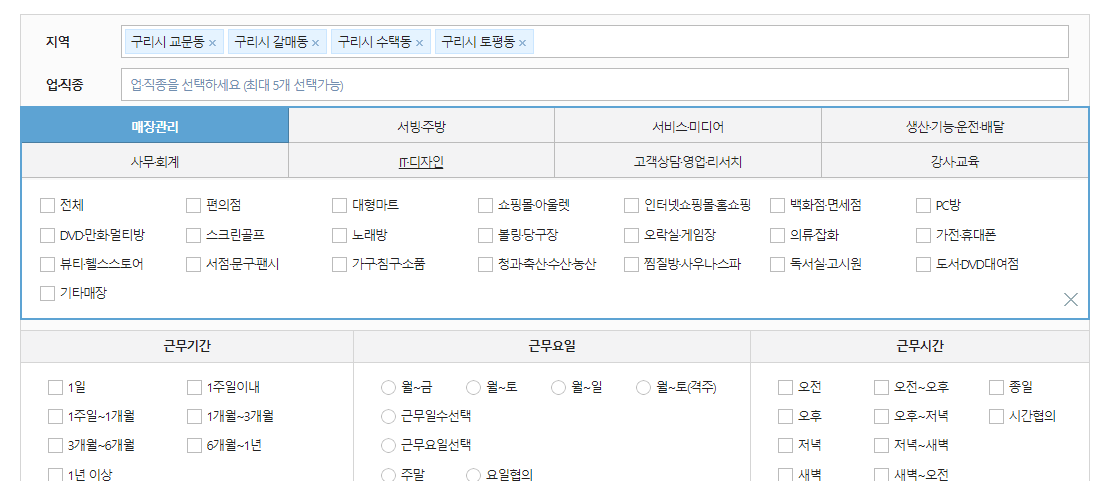Check the 기타매장 checkbox
Image resolution: width=1115 pixels, height=481 pixels.
pyautogui.click(x=48, y=293)
